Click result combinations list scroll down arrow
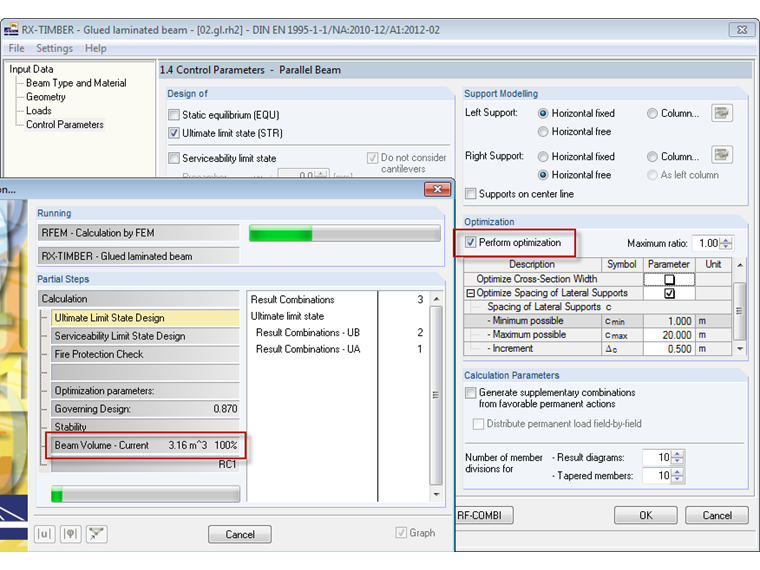 pos(436,494)
